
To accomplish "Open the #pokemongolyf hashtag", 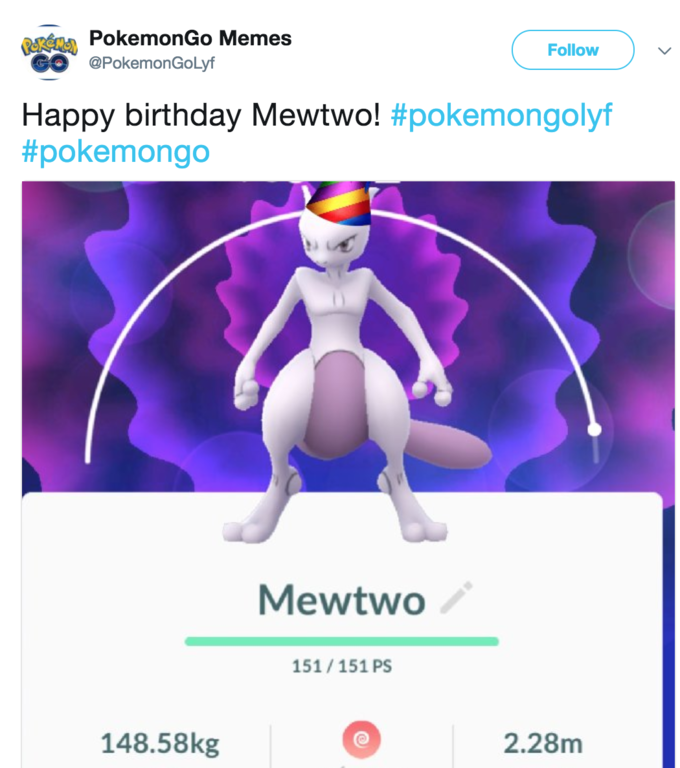I will (501, 116).
